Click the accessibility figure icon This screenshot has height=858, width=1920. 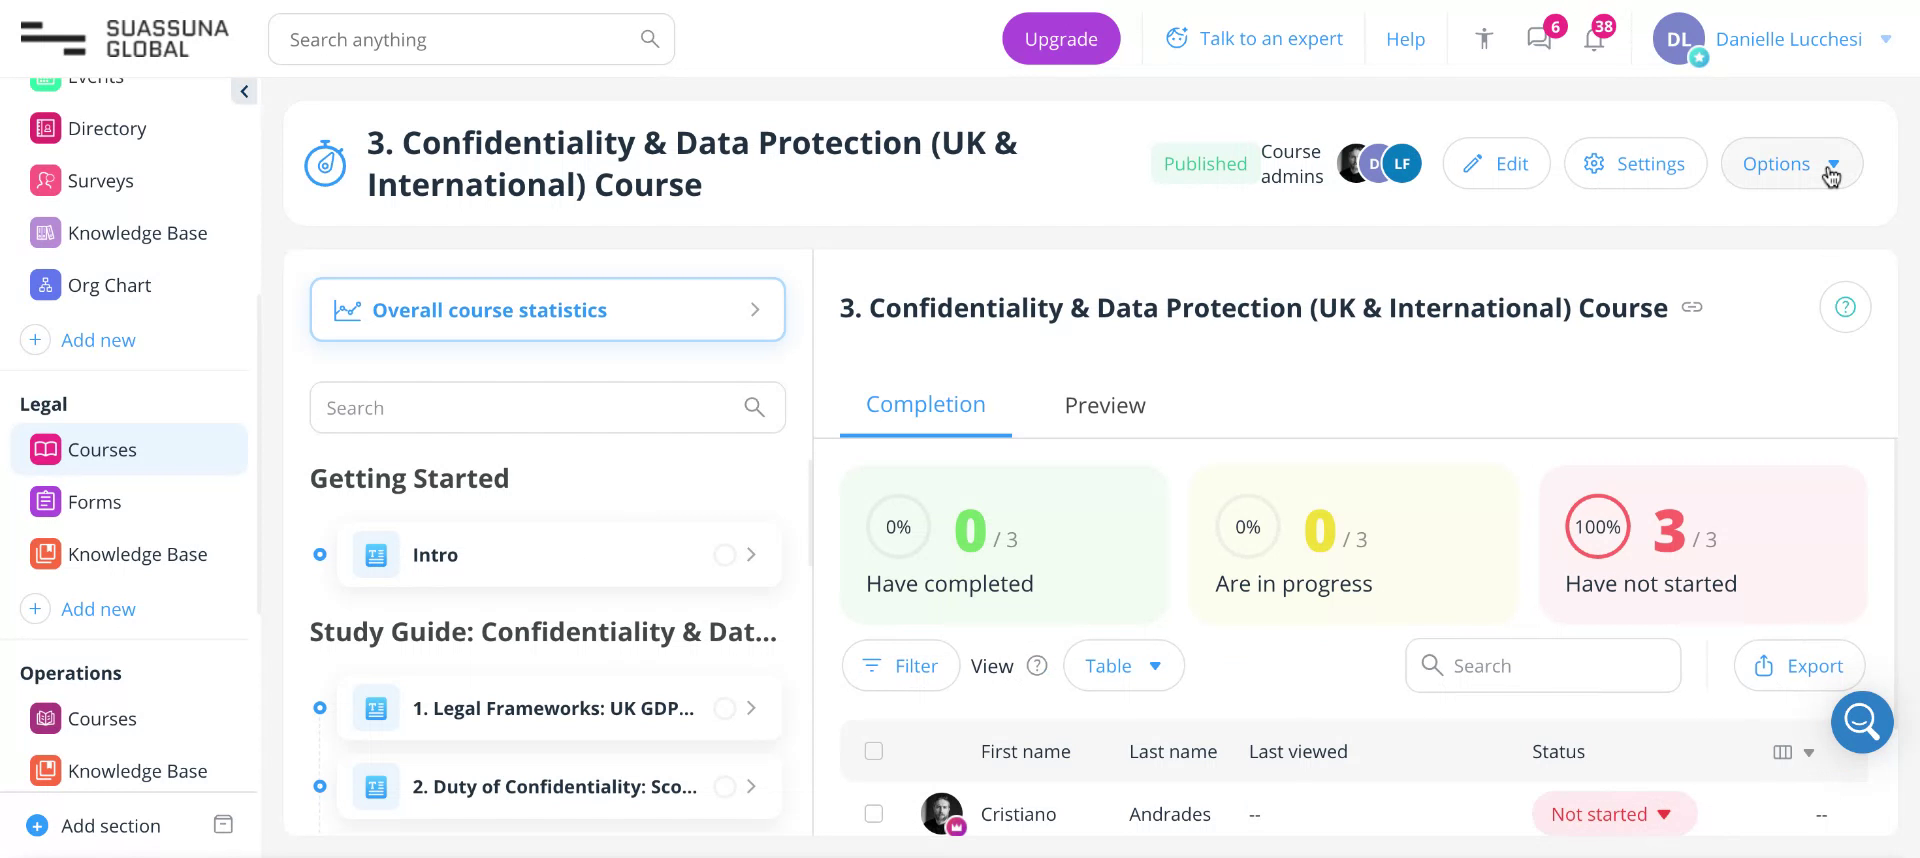pos(1484,39)
